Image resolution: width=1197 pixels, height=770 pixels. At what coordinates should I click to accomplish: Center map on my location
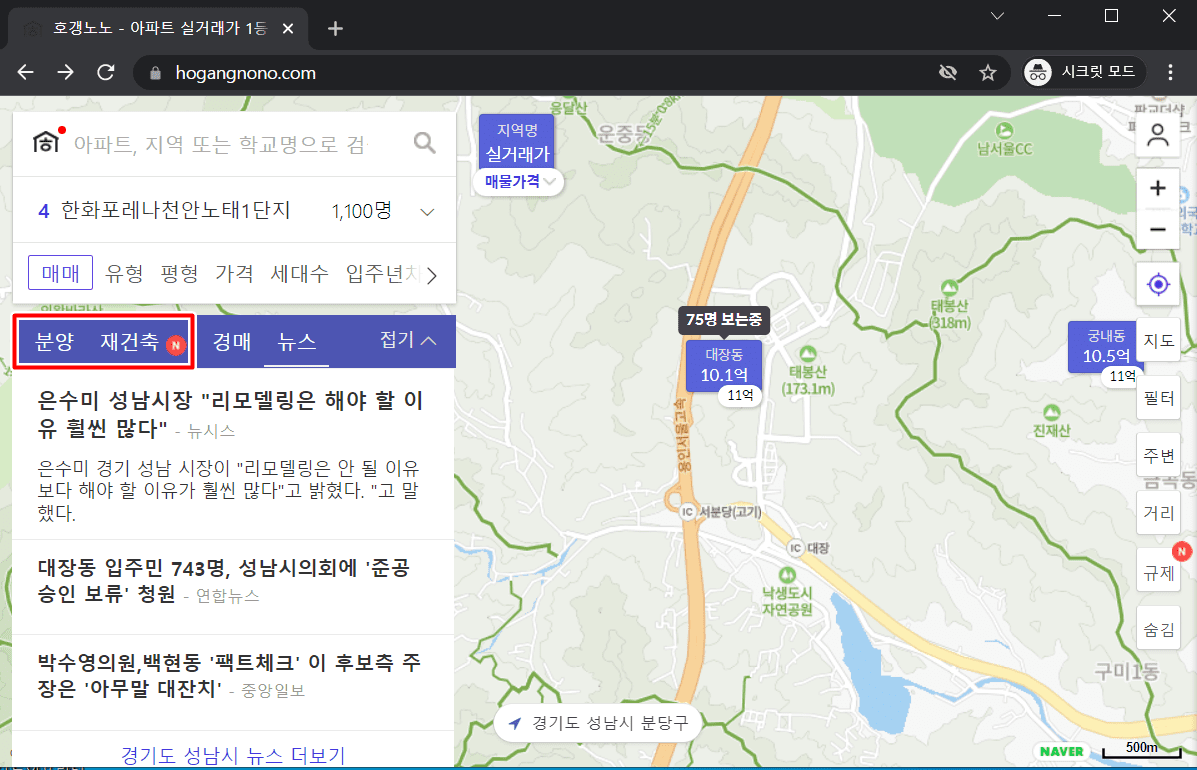tap(1158, 285)
